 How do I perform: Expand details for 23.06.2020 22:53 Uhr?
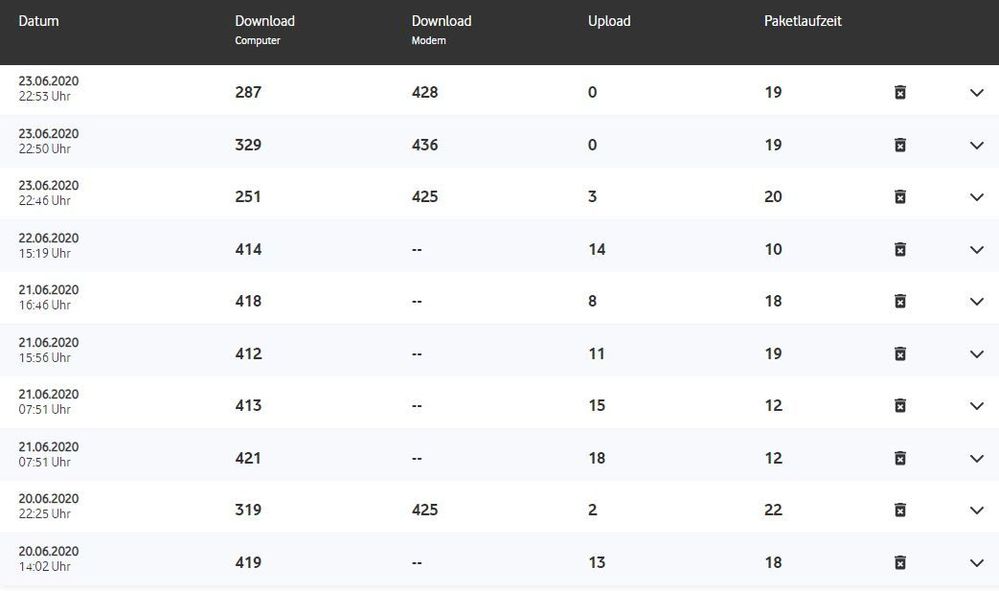pos(977,93)
